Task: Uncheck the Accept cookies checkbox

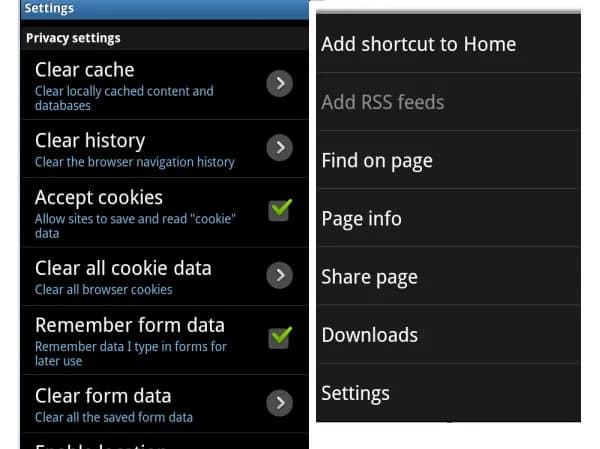Action: pyautogui.click(x=280, y=210)
